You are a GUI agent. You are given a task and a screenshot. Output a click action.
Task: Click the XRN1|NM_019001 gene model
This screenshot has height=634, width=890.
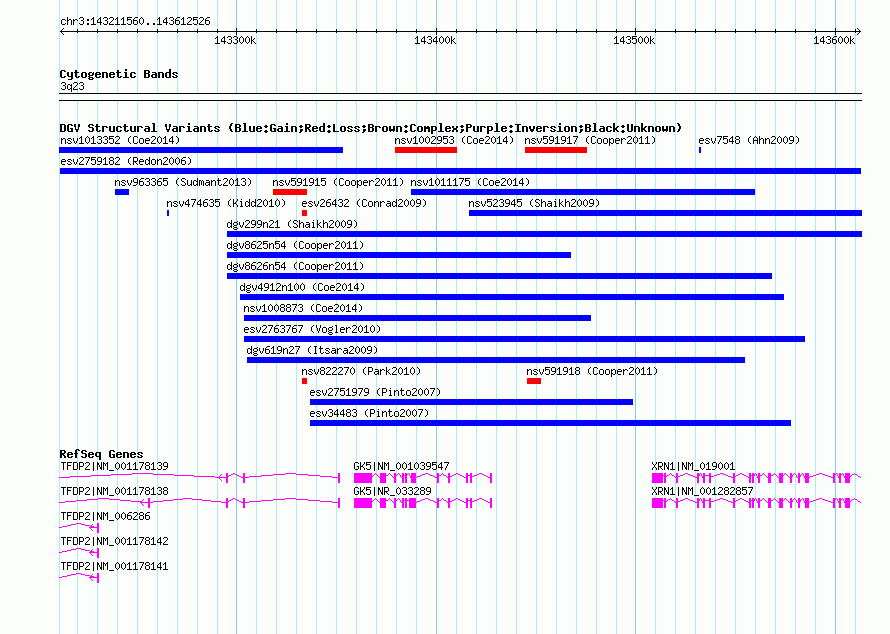[x=757, y=478]
